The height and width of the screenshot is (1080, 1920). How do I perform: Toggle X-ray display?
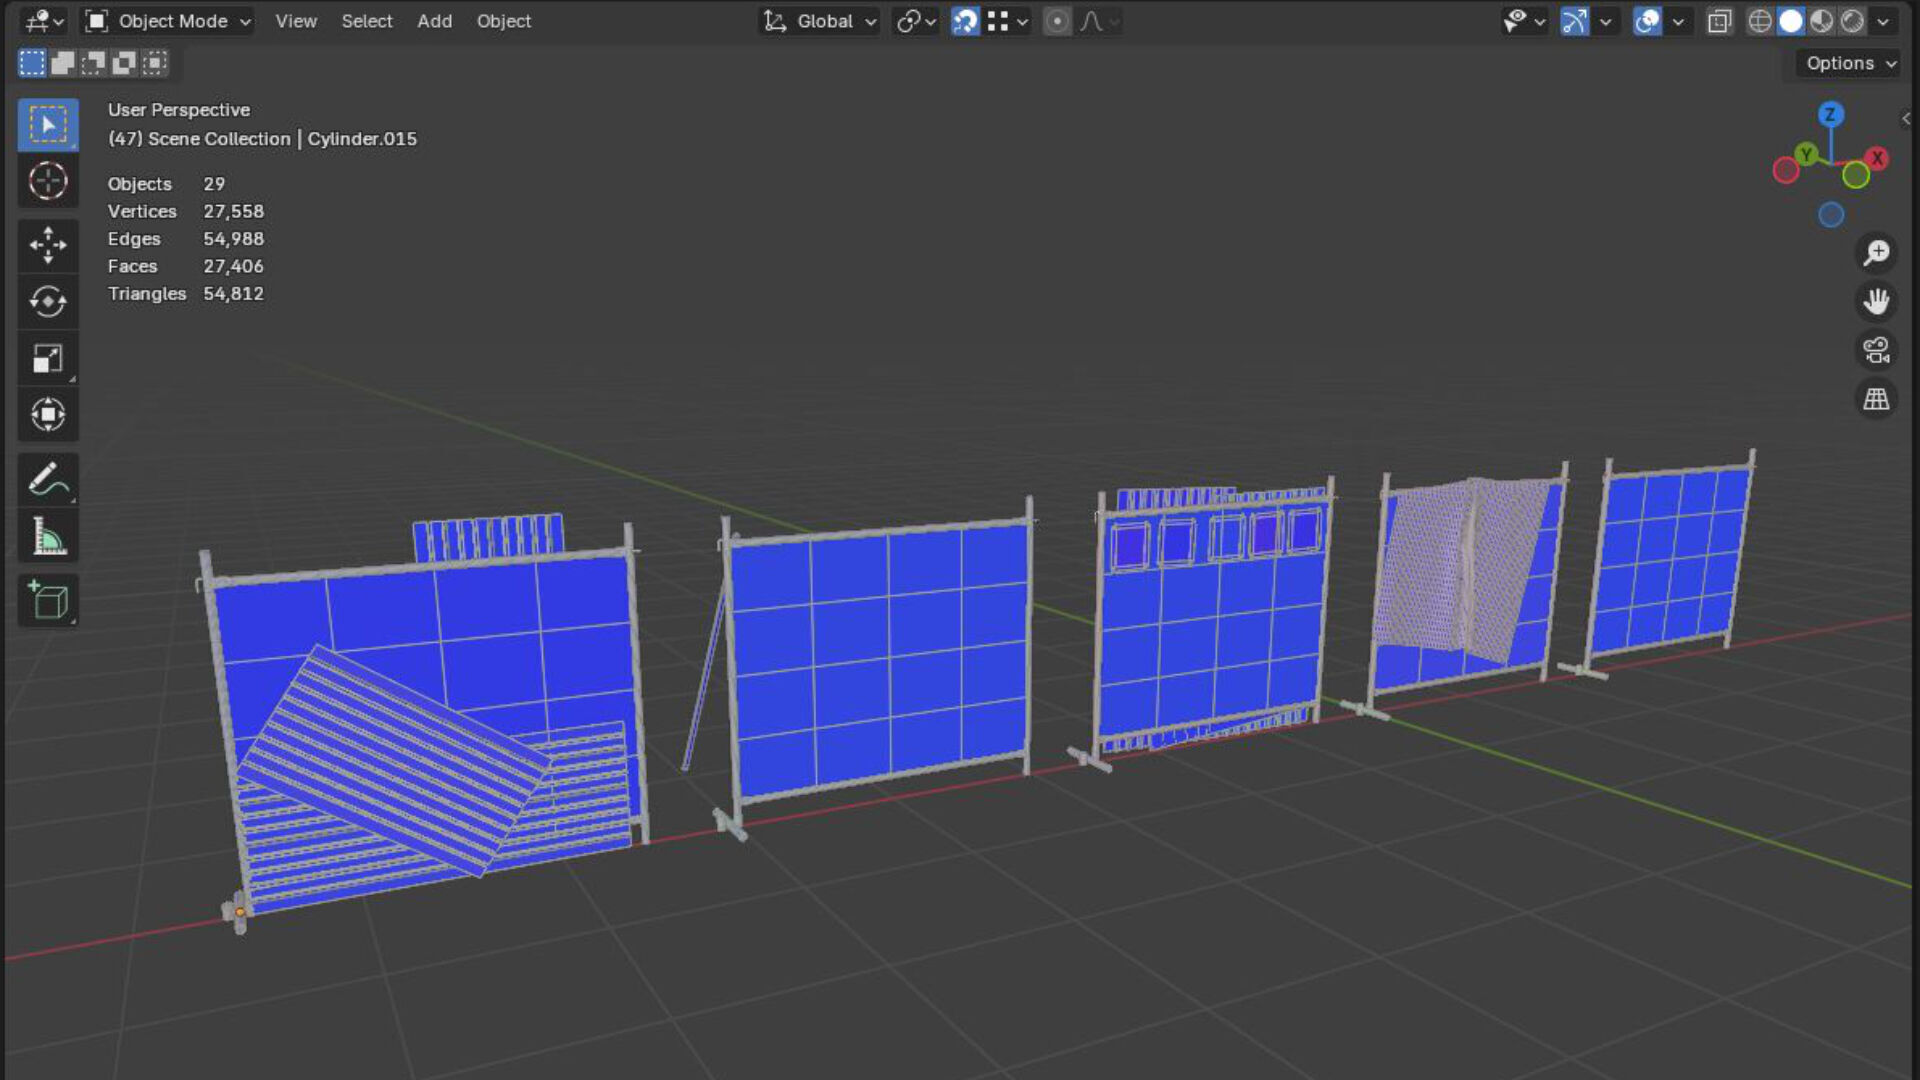coord(1719,21)
